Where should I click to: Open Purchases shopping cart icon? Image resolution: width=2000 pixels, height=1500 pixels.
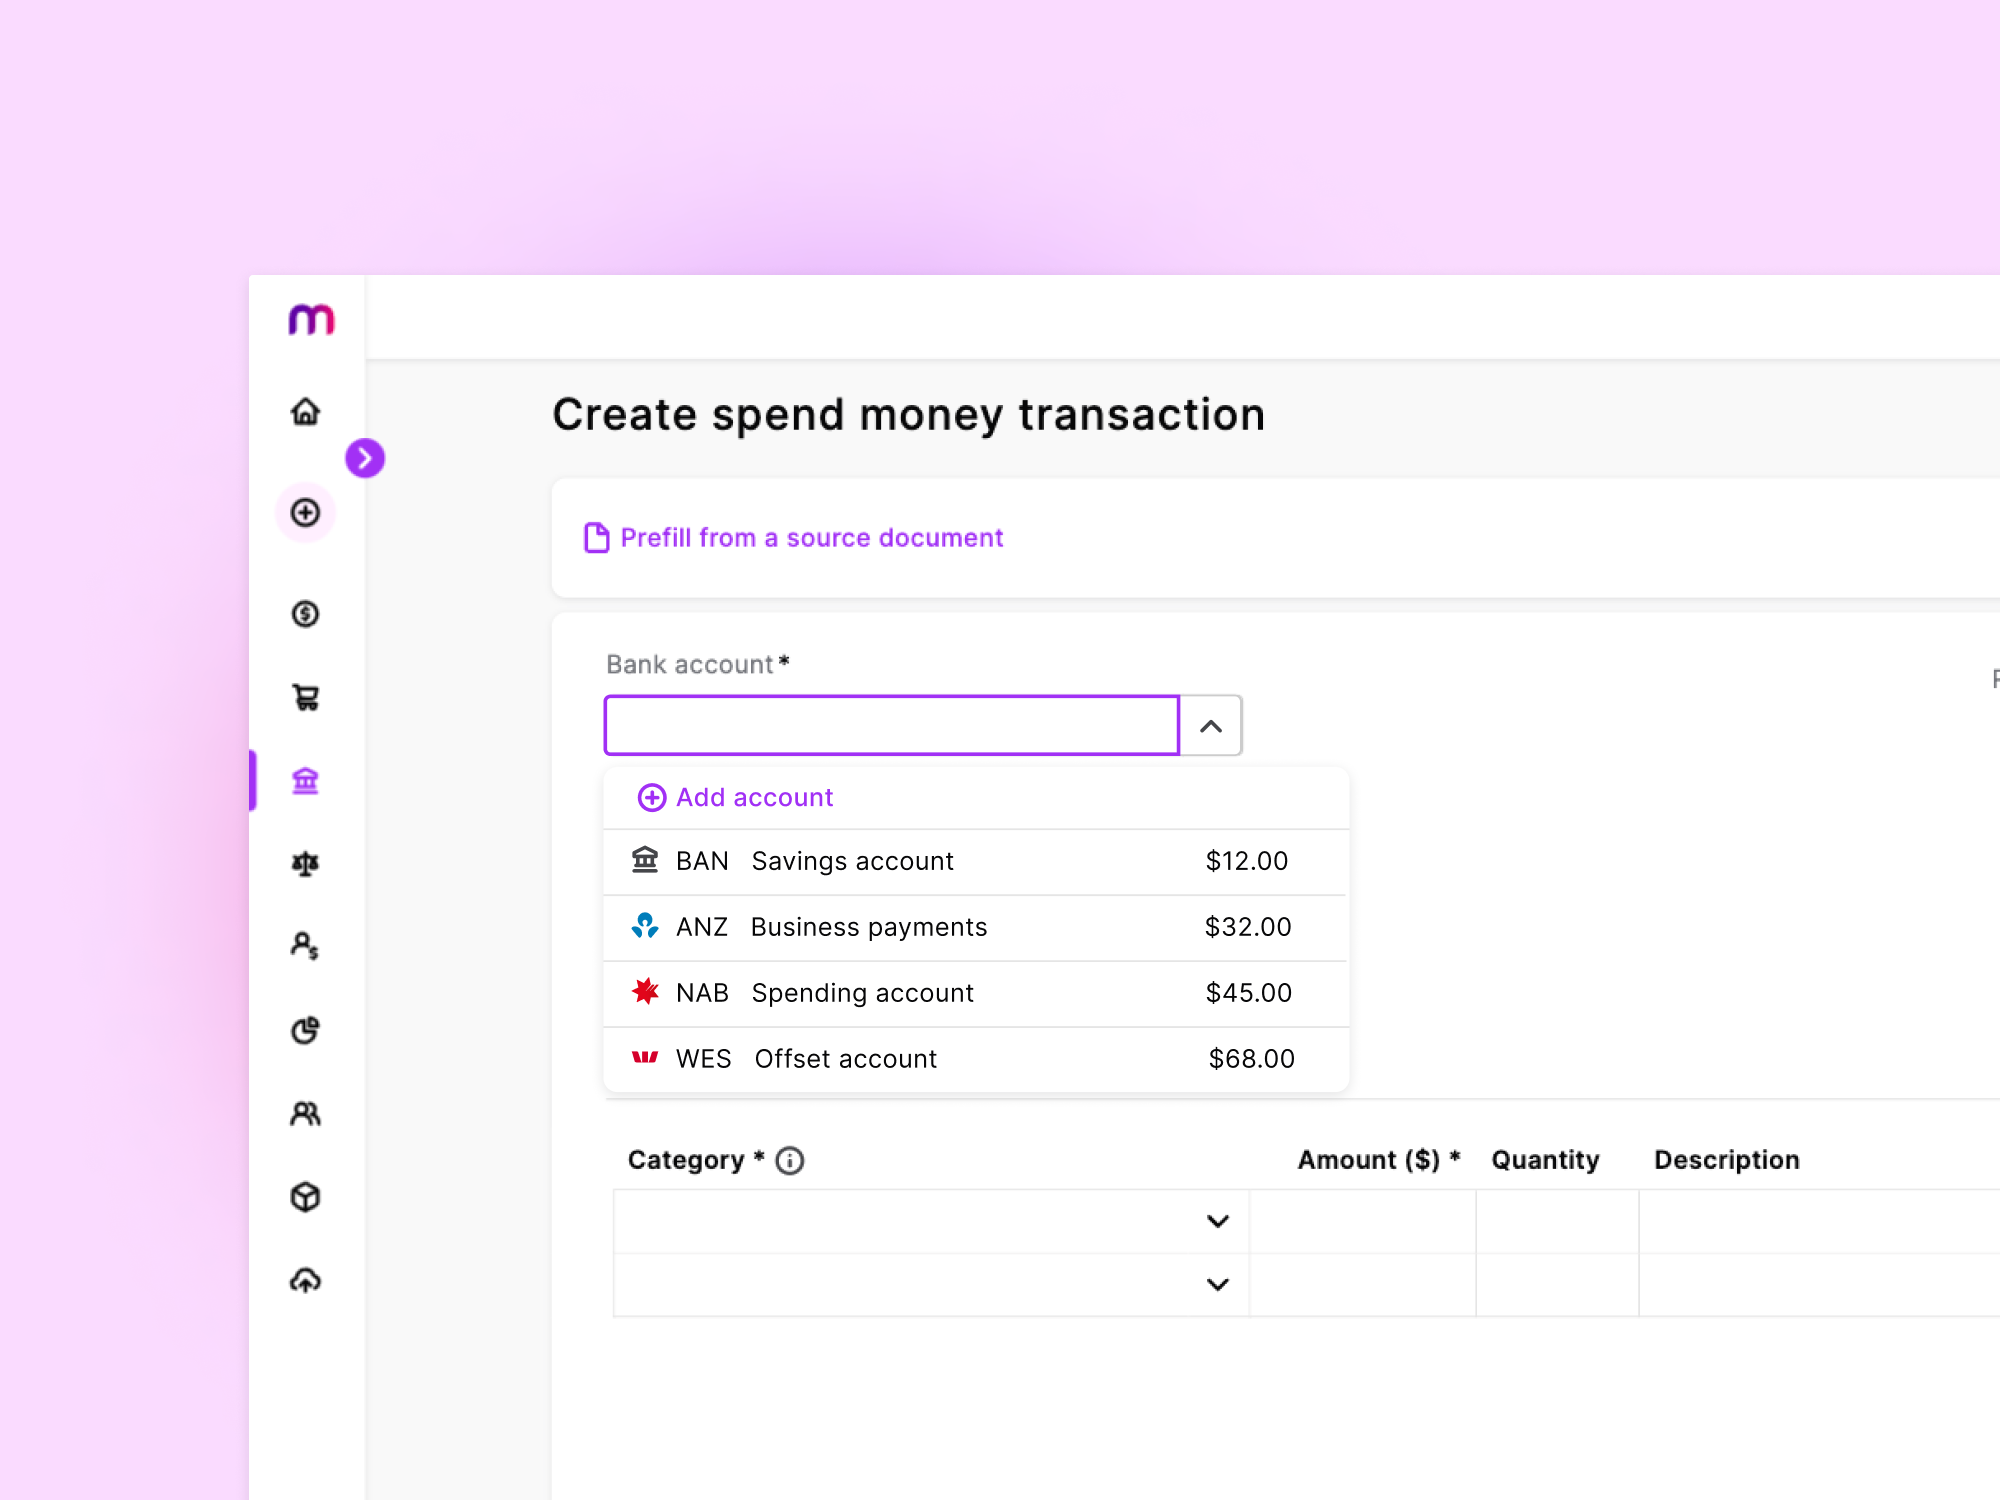coord(306,697)
